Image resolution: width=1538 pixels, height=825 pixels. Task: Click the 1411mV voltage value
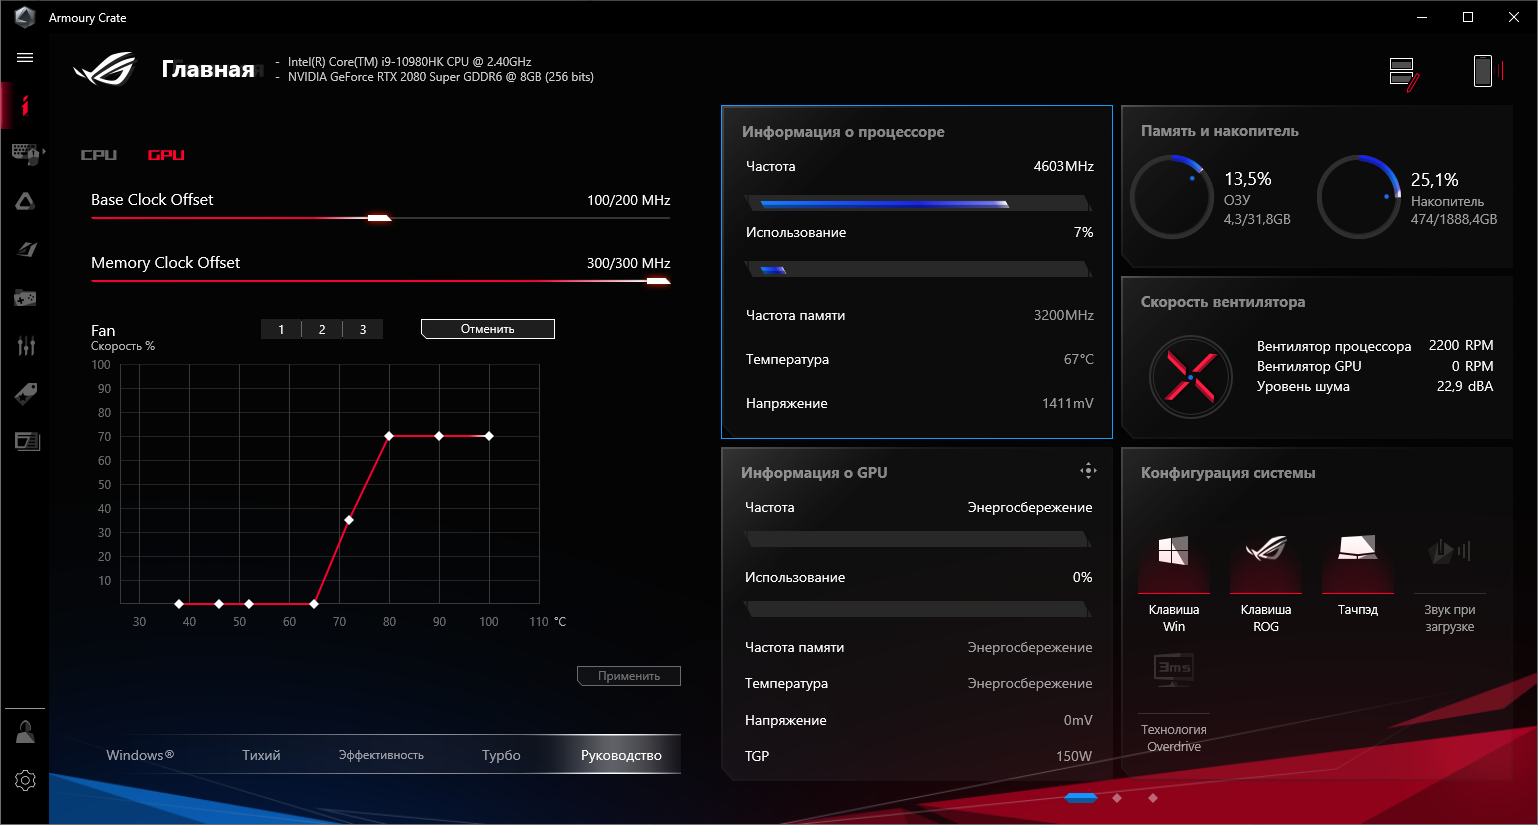coord(1067,403)
